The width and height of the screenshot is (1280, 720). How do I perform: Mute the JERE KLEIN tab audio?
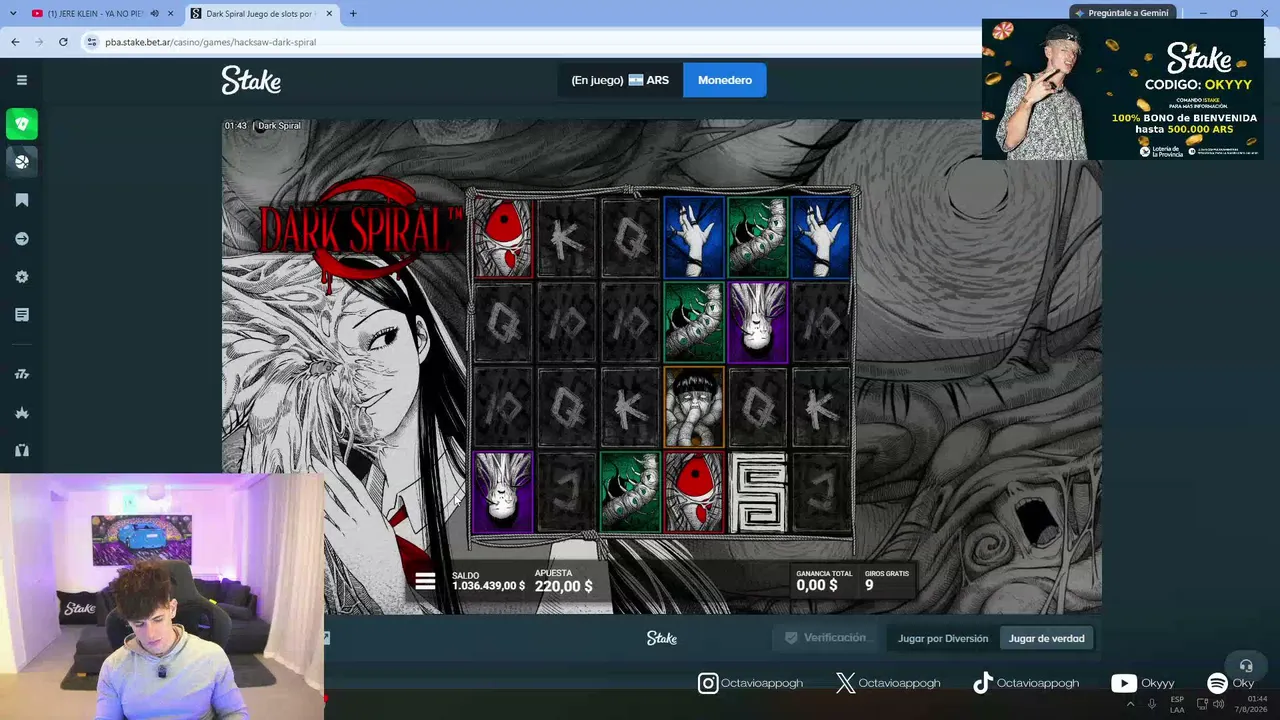click(x=154, y=14)
